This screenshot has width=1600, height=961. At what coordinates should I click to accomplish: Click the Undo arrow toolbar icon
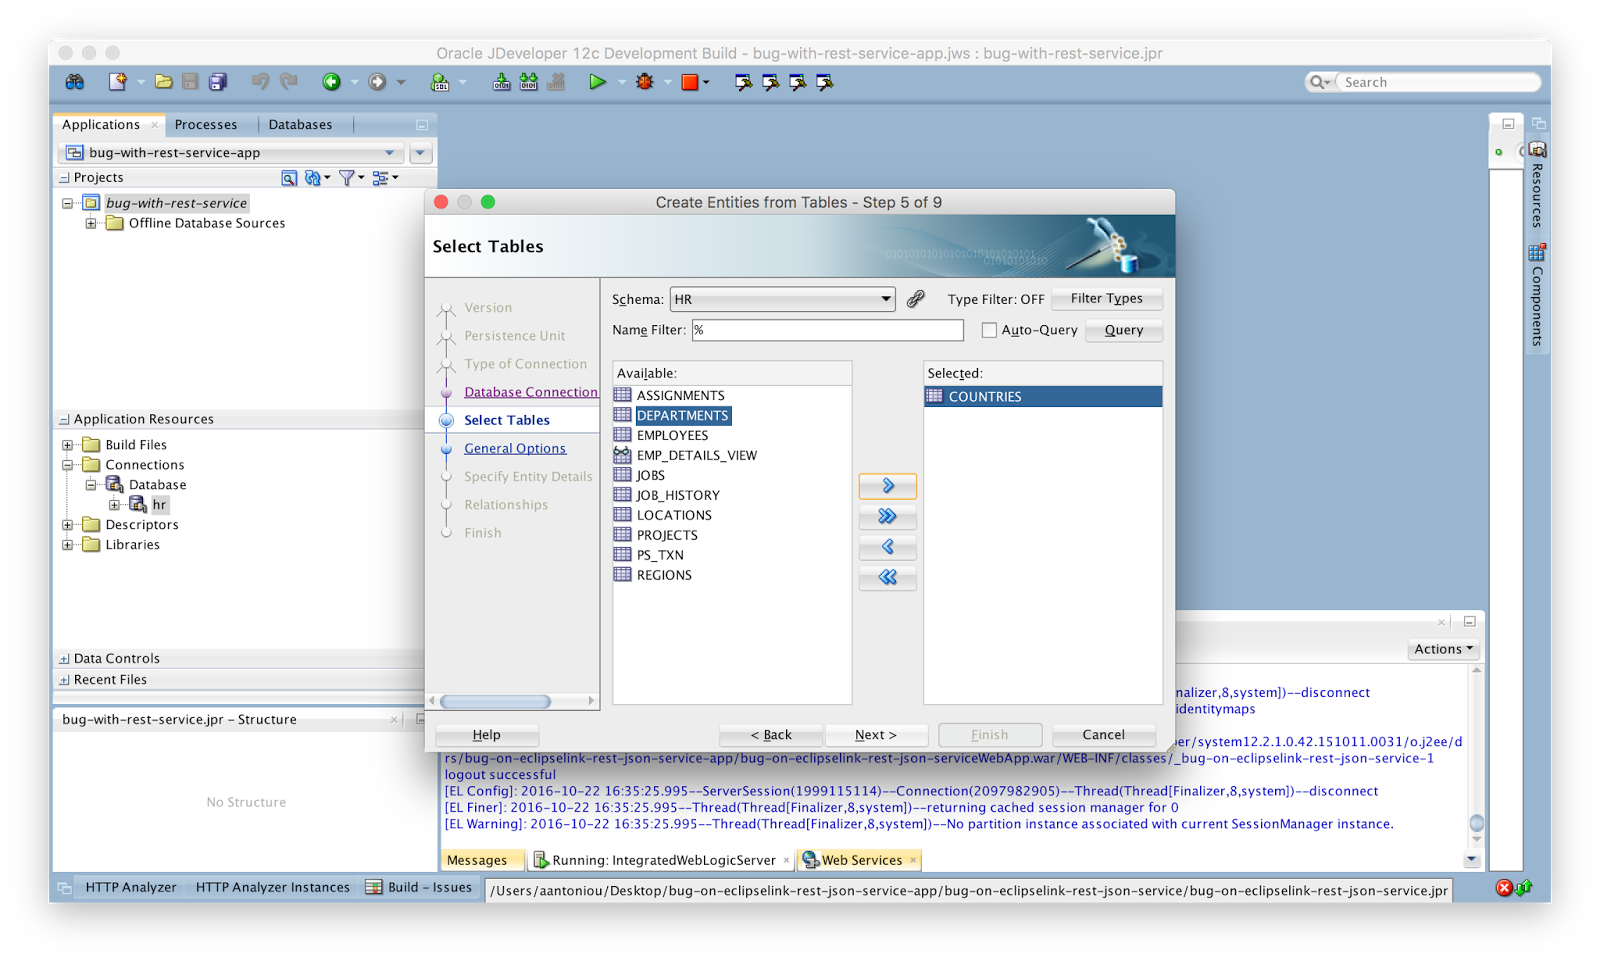pyautogui.click(x=260, y=82)
